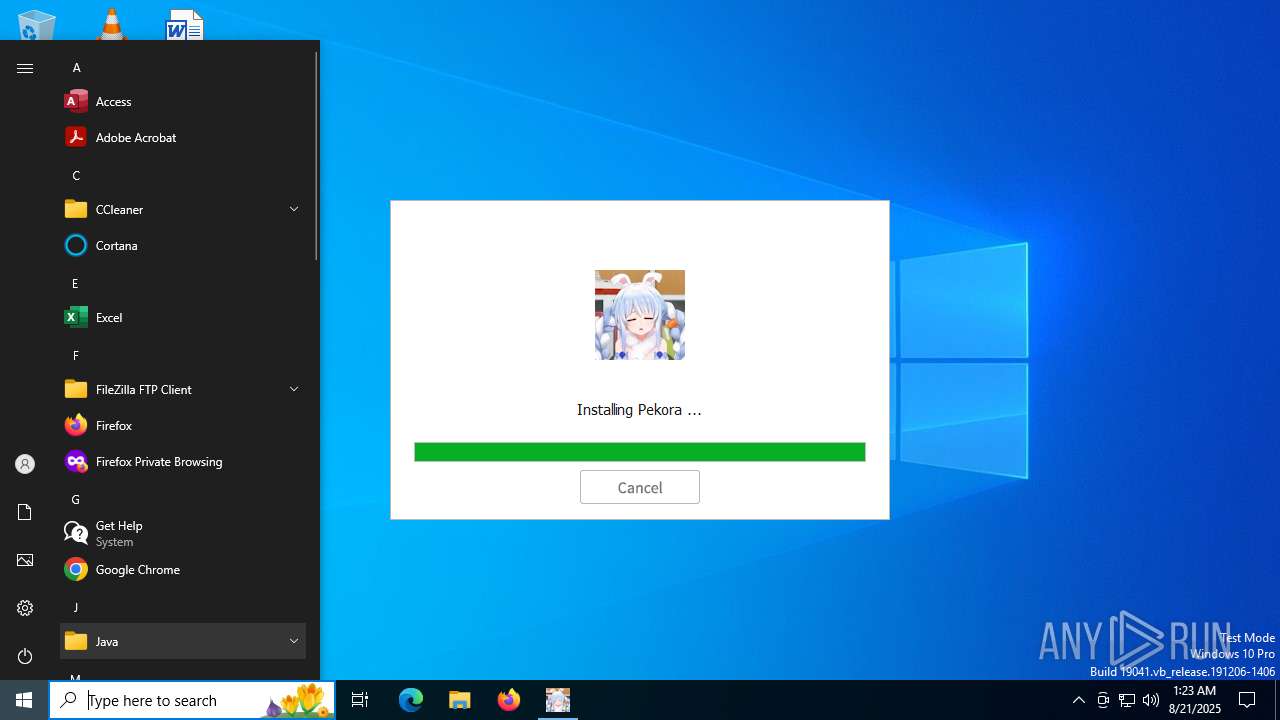Click the Windows Start button
Viewport: 1280px width, 720px height.
tap(24, 700)
